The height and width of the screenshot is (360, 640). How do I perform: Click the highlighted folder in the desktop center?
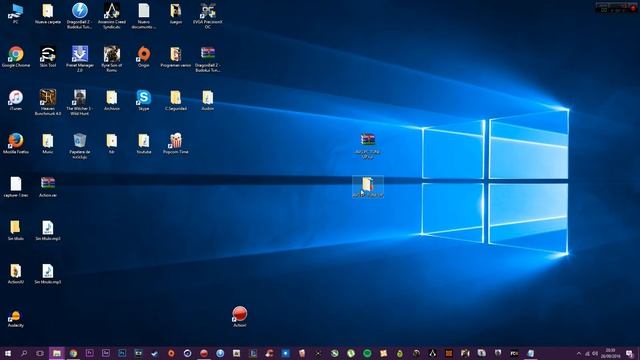point(367,187)
